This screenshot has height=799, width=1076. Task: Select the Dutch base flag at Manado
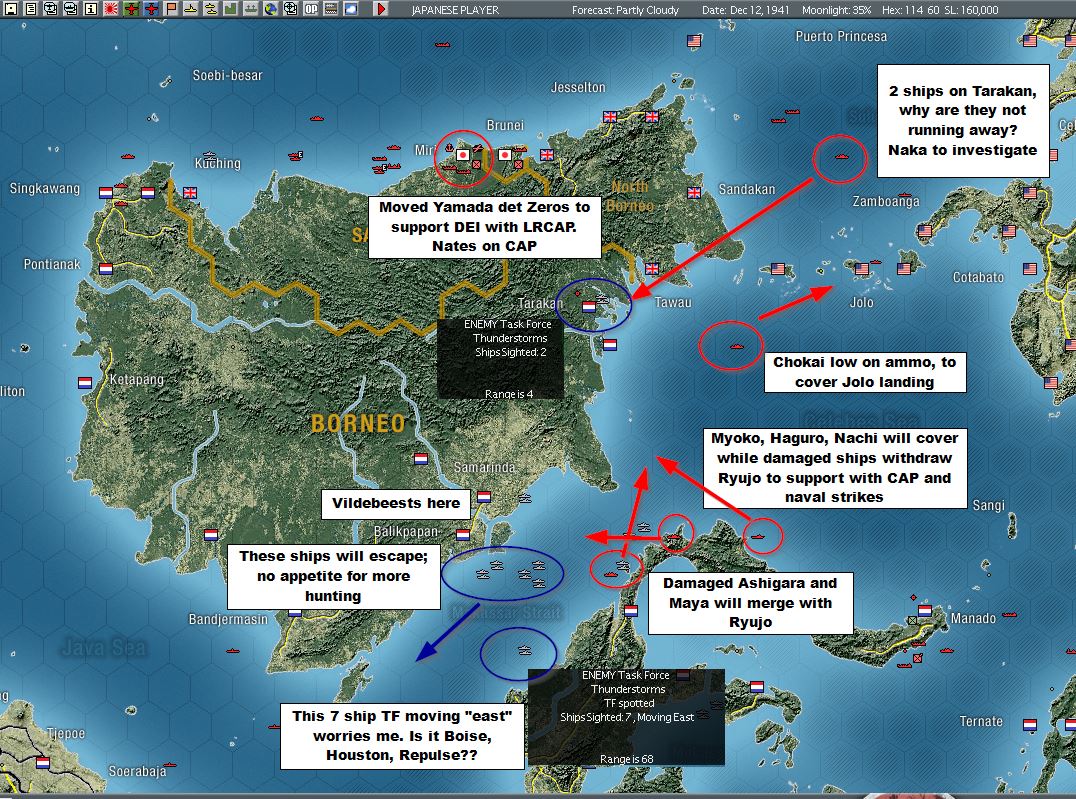pyautogui.click(x=925, y=610)
